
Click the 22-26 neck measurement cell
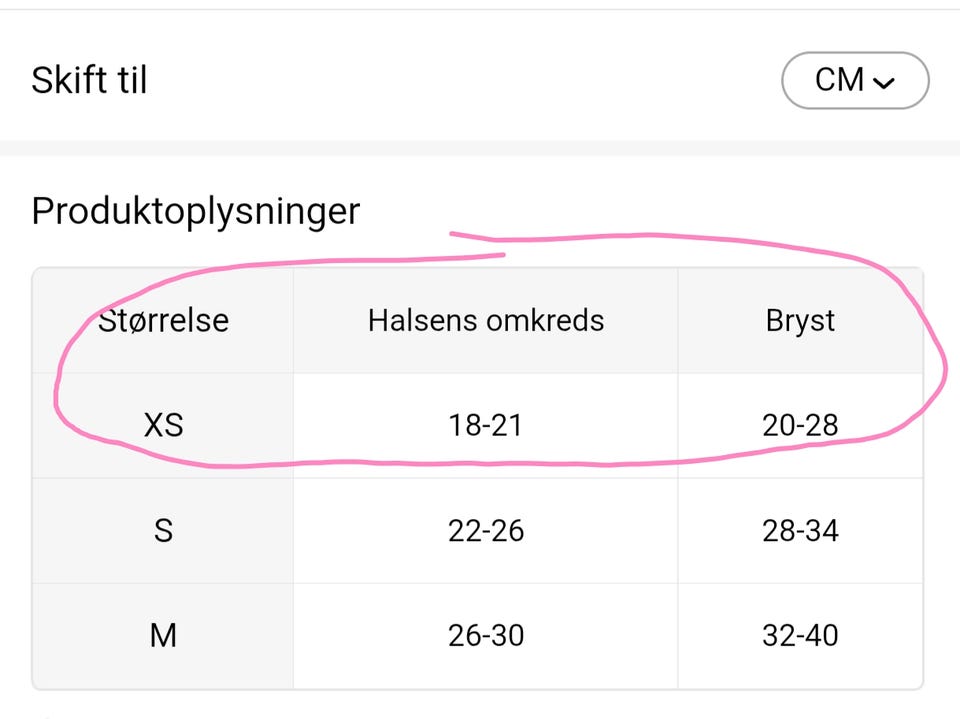click(486, 531)
